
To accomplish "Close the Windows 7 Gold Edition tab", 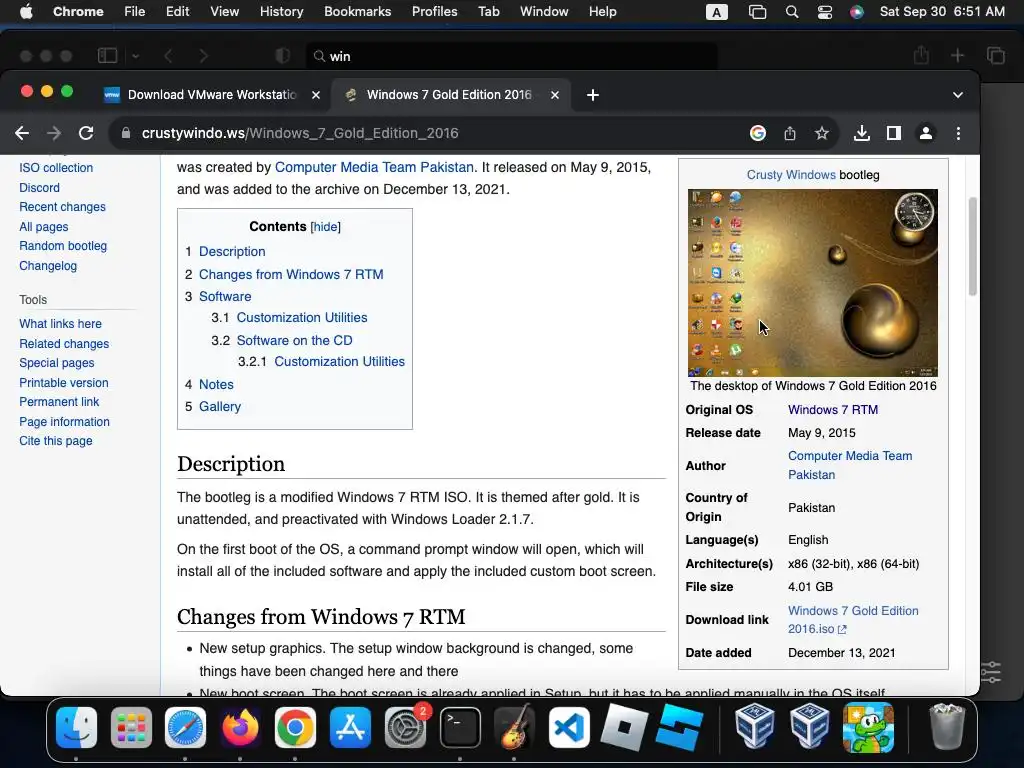I will 554,95.
